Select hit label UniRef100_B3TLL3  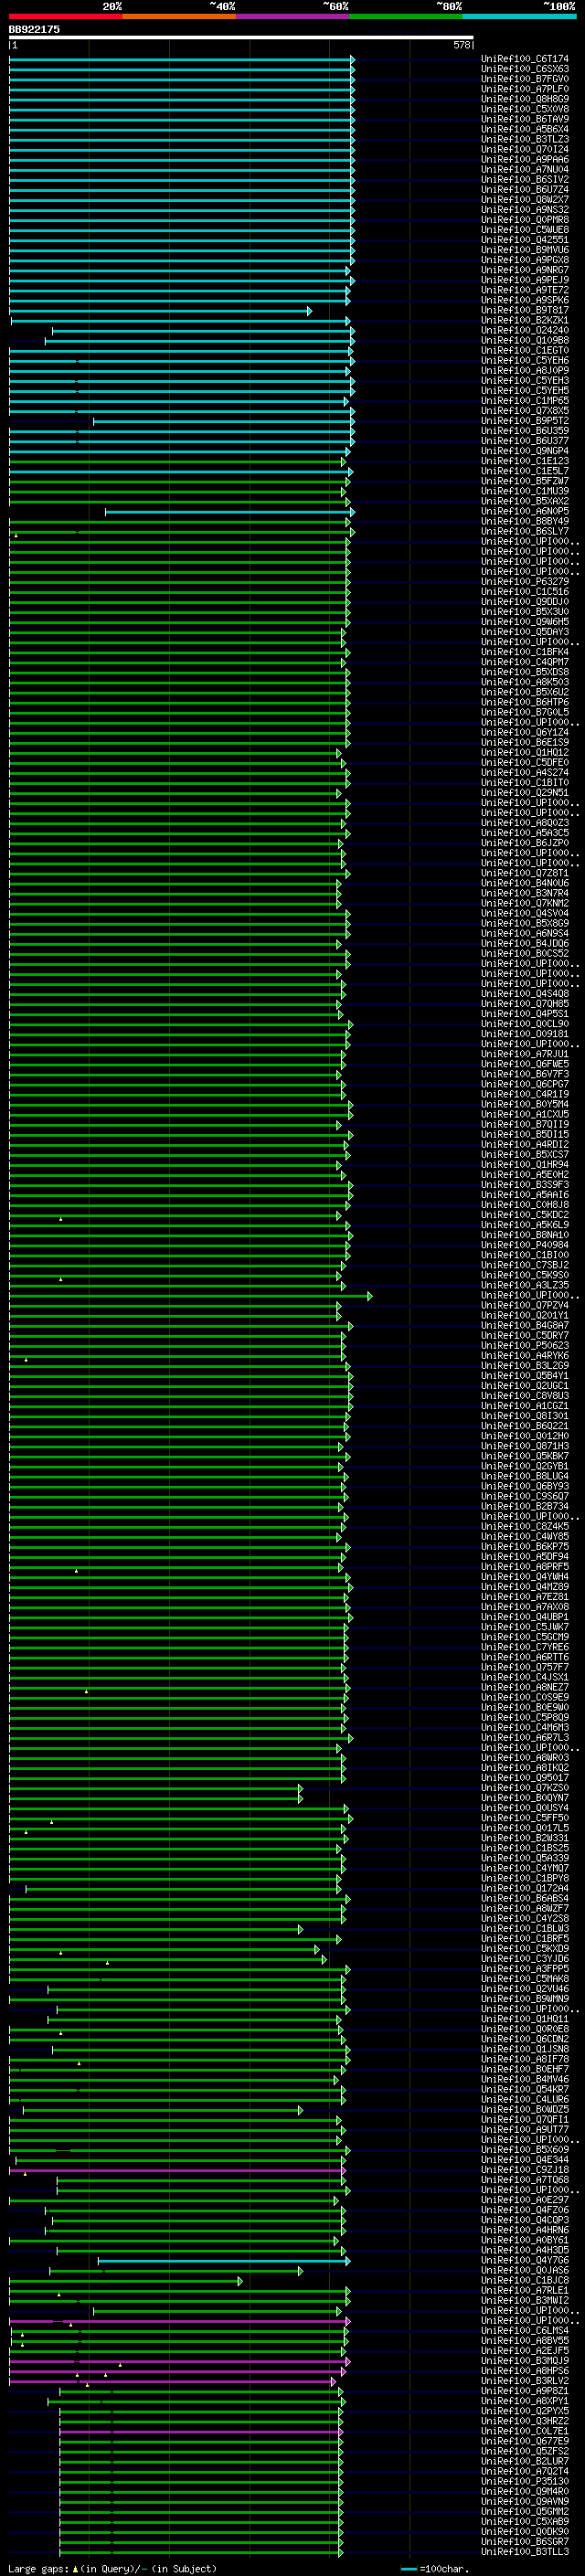tap(525, 2551)
